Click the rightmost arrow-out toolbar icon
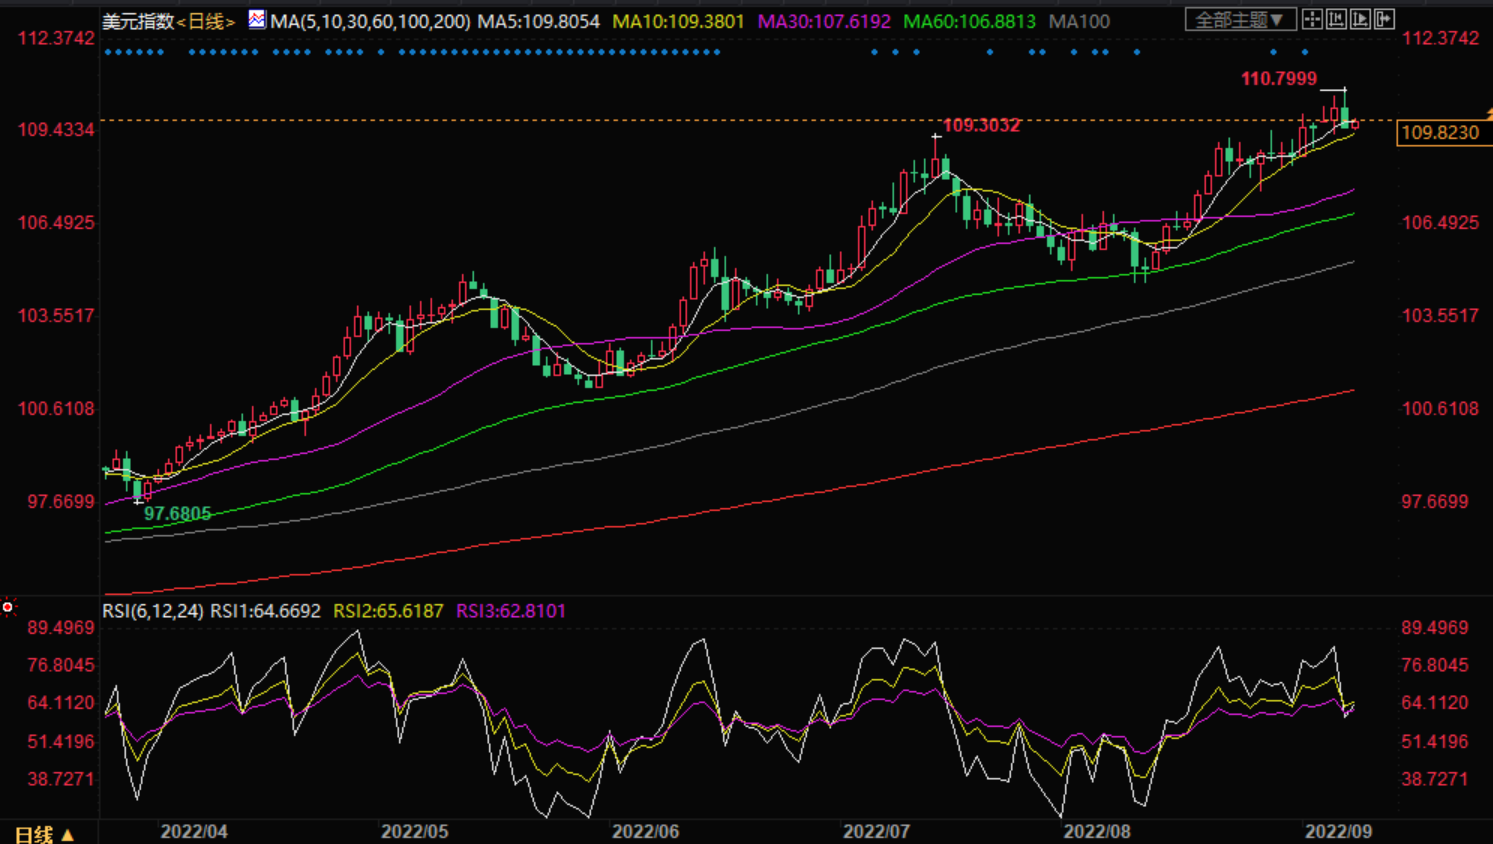The height and width of the screenshot is (844, 1493). coord(1384,19)
